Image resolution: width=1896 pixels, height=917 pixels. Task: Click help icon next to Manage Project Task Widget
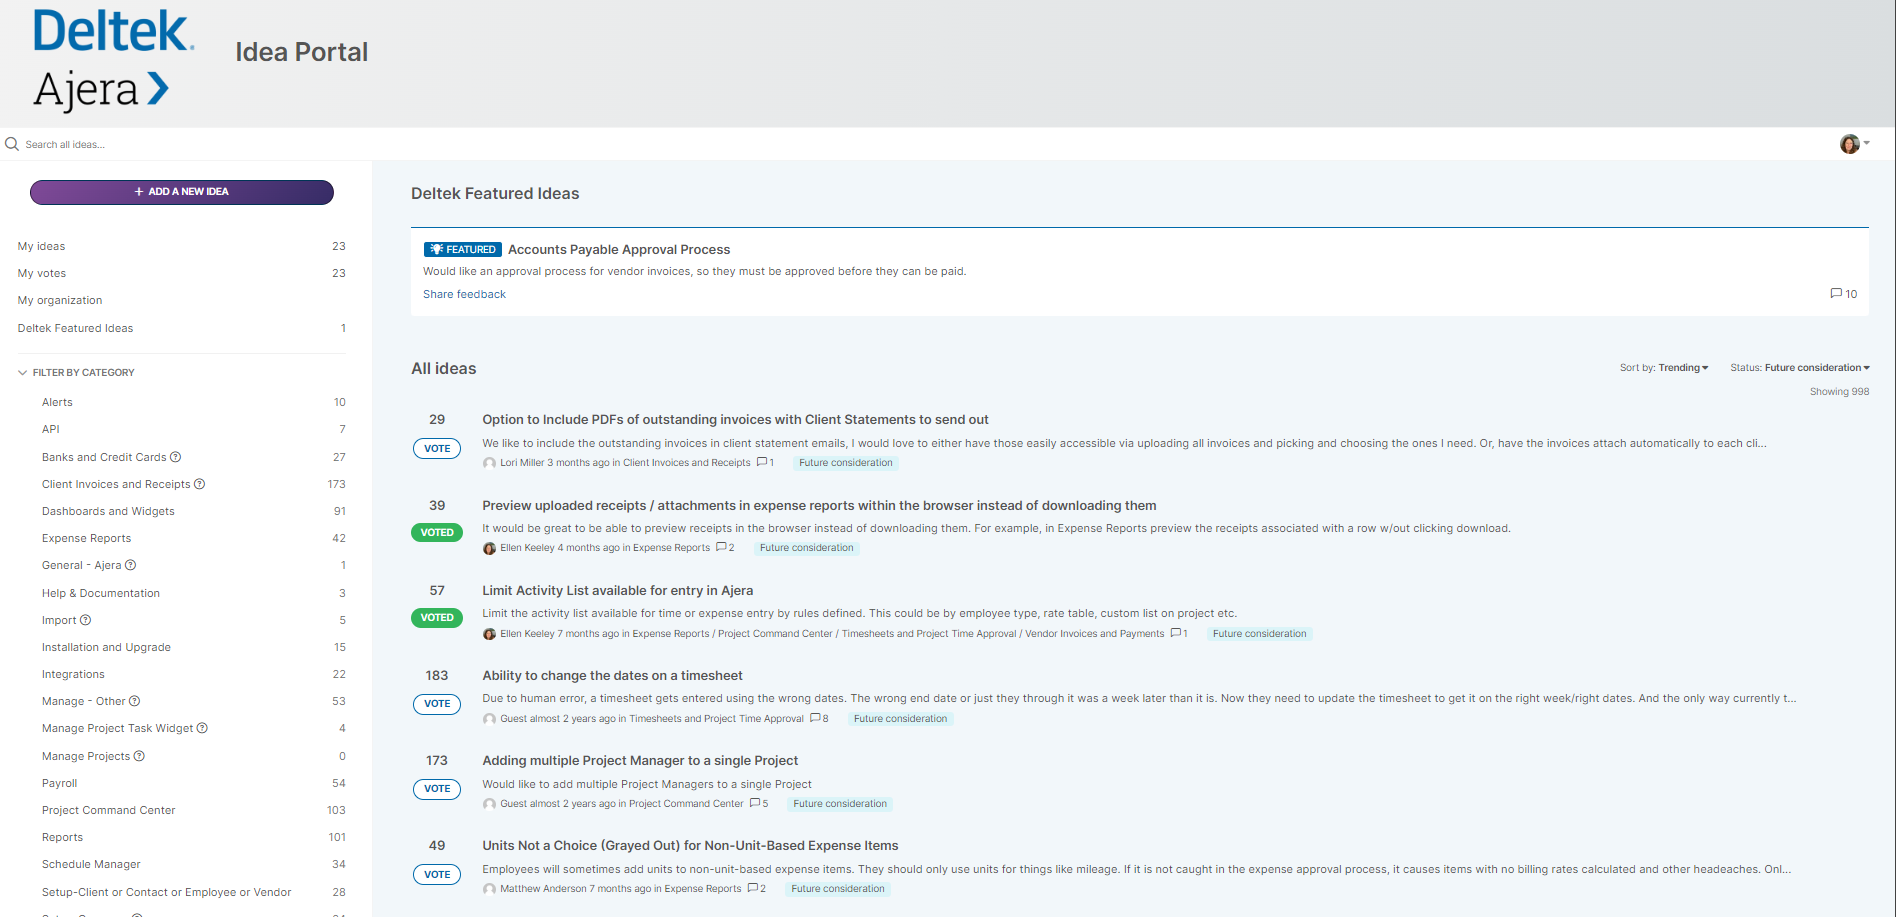[202, 728]
